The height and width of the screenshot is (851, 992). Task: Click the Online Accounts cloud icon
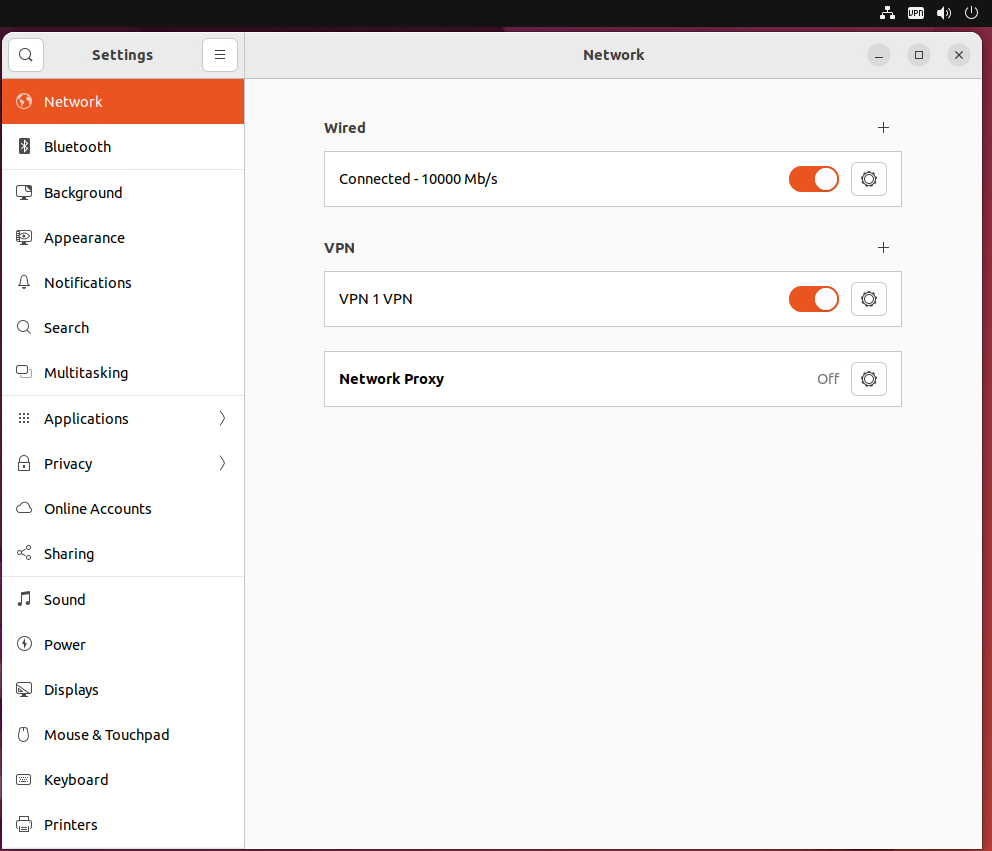[x=24, y=508]
